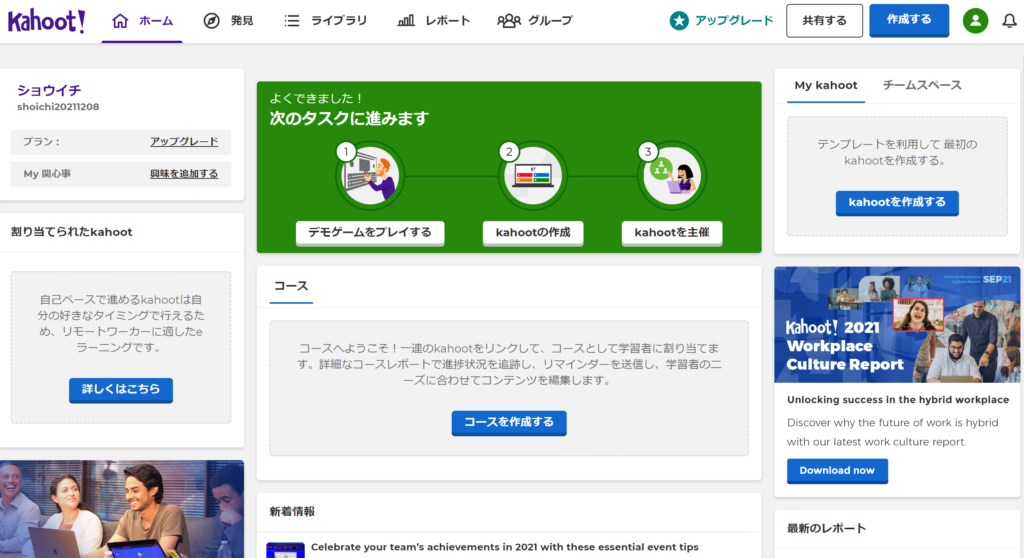
Task: Click the Download now button
Action: point(837,470)
